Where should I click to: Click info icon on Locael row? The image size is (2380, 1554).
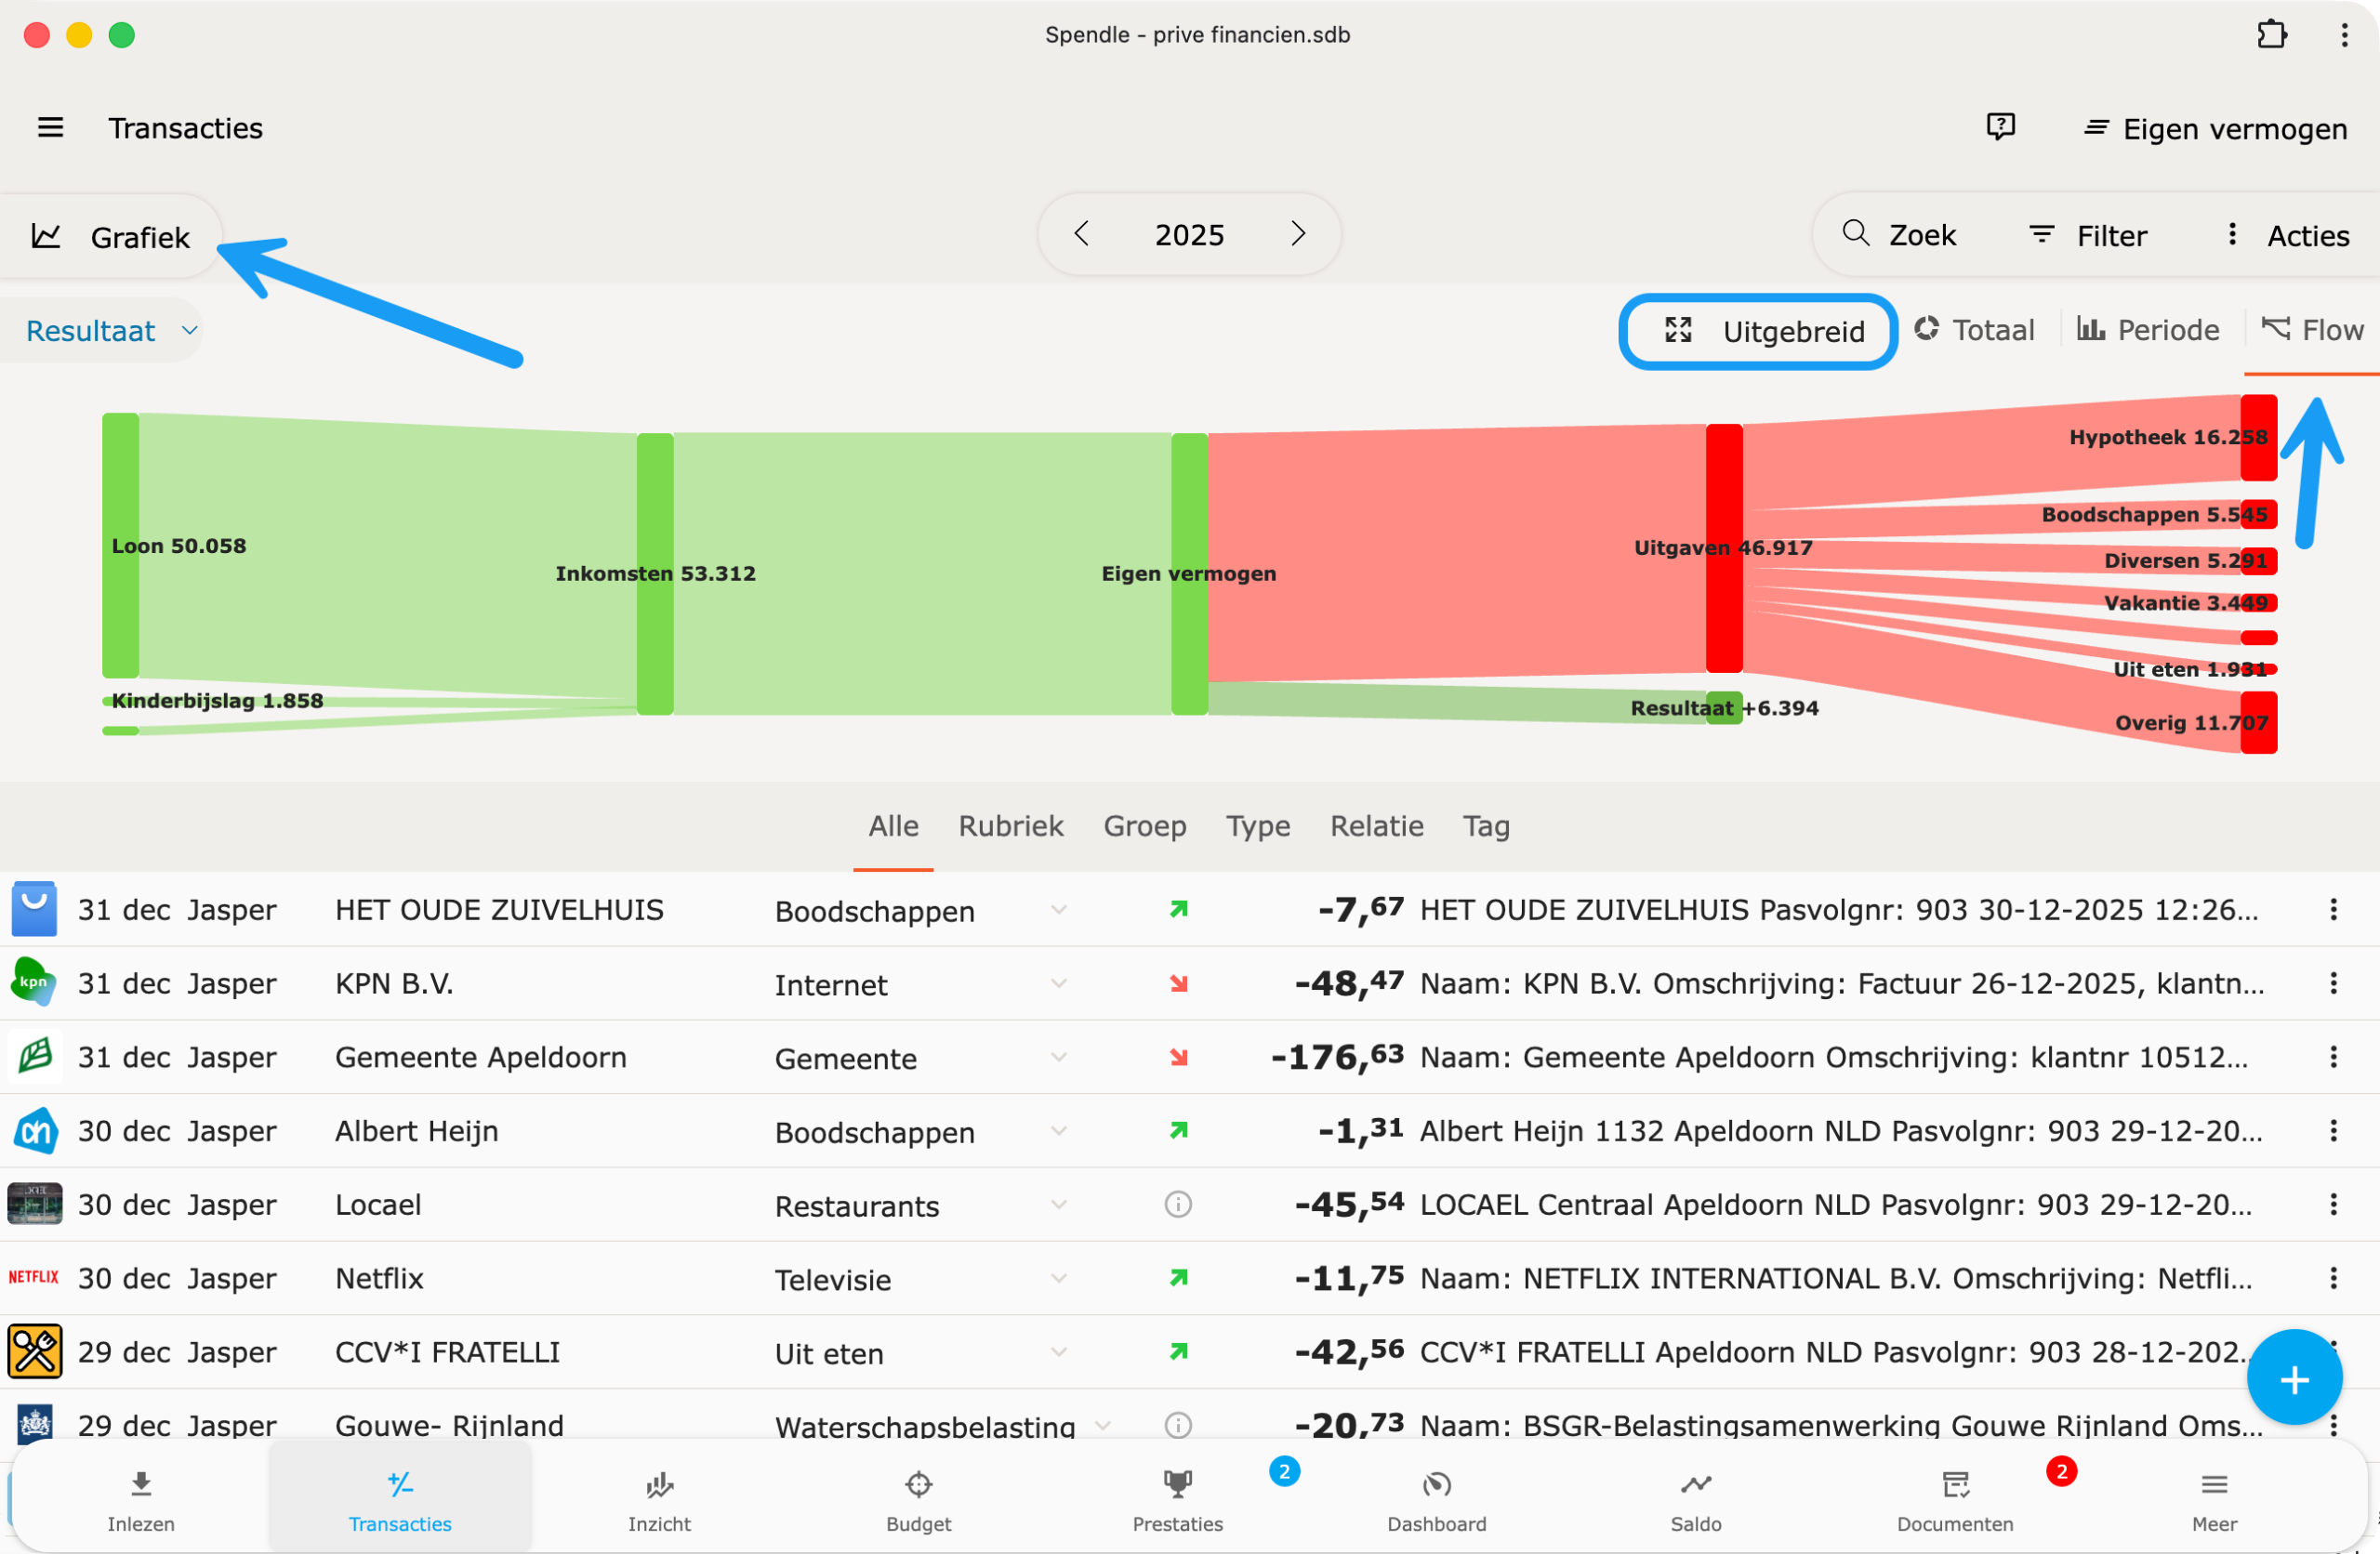pyautogui.click(x=1178, y=1205)
